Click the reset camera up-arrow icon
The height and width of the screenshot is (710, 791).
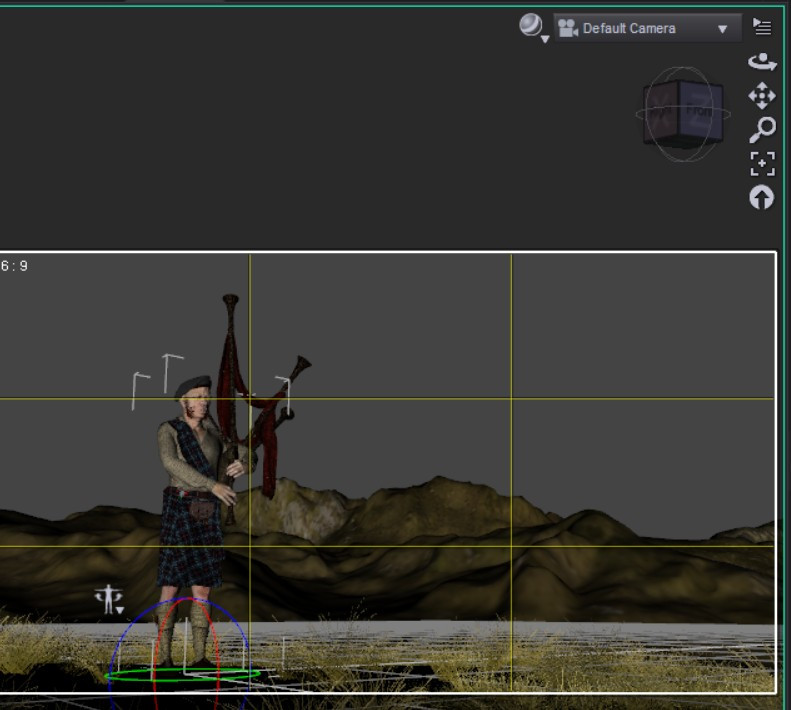tap(761, 197)
